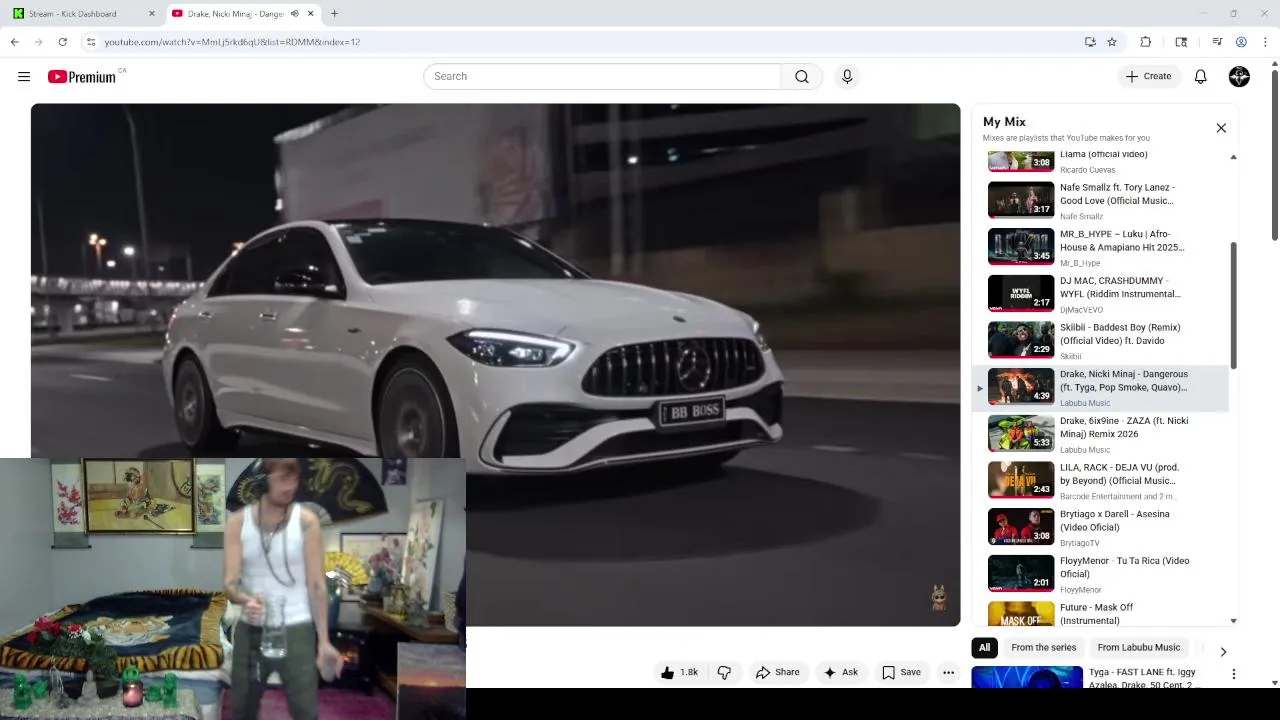Click the search magnifier button
Viewport: 1280px width, 720px height.
802,76
